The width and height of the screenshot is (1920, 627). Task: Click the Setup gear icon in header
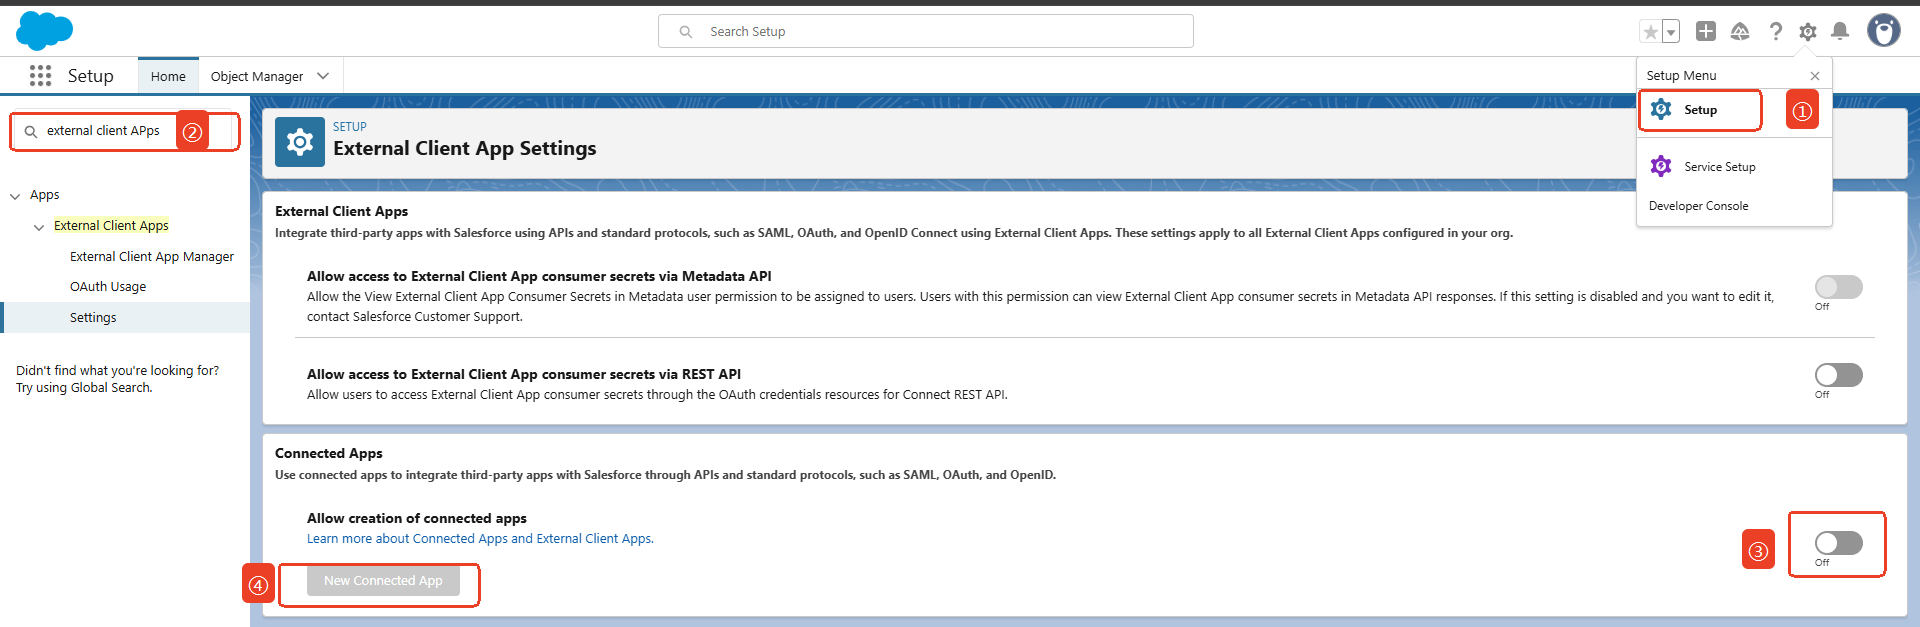tap(1807, 32)
